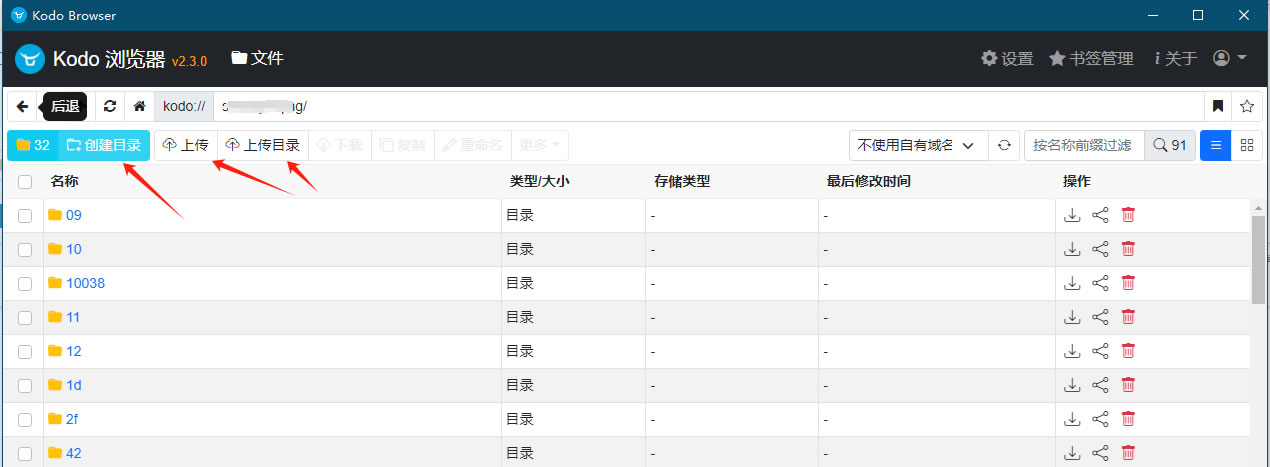Click the 创建目录 button
This screenshot has height=467, width=1270.
[104, 145]
